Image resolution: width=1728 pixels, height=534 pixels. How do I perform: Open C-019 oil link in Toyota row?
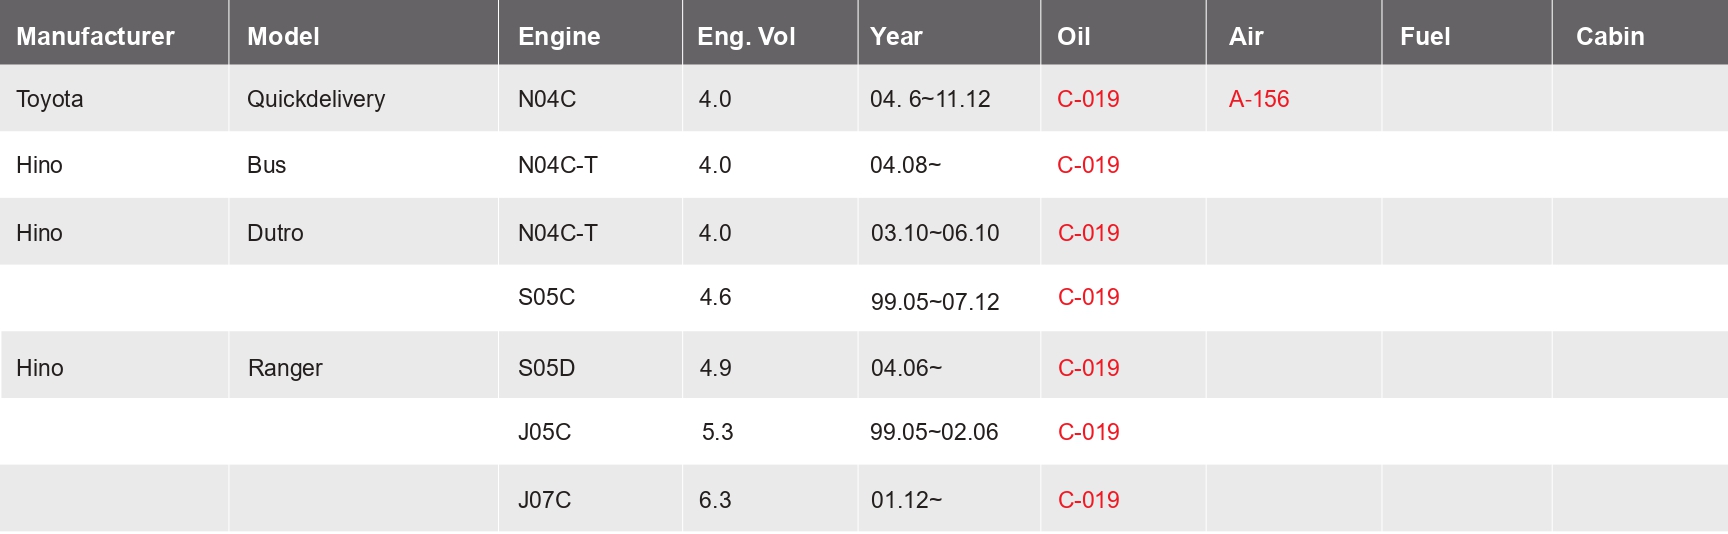[x=1088, y=99]
